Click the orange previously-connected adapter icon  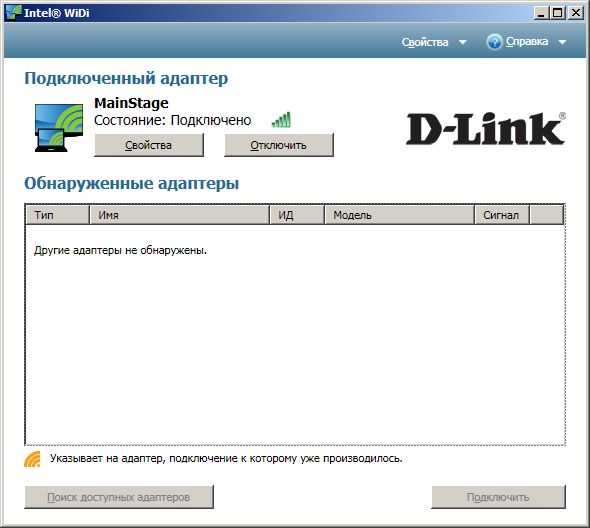pos(32,459)
